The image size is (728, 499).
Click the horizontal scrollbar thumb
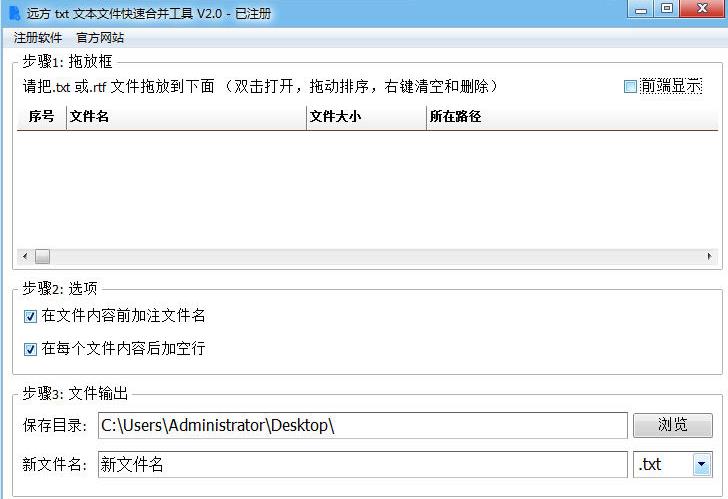pos(42,257)
